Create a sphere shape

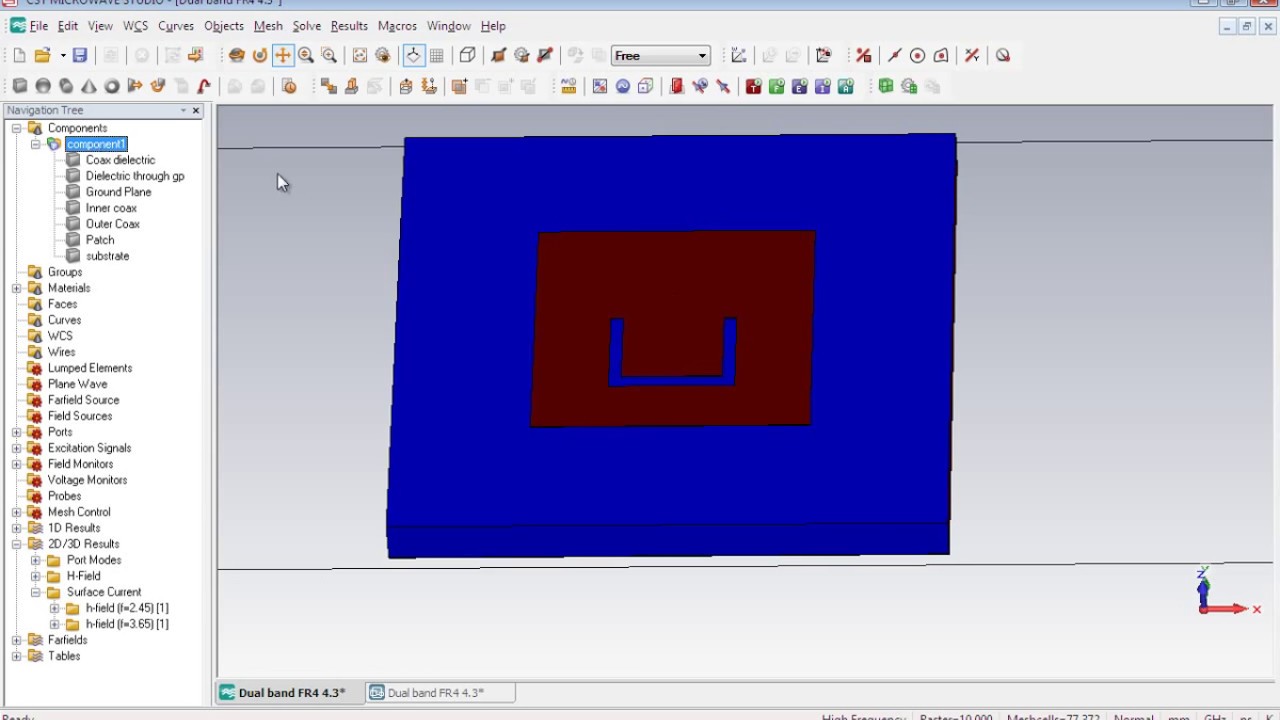click(43, 87)
